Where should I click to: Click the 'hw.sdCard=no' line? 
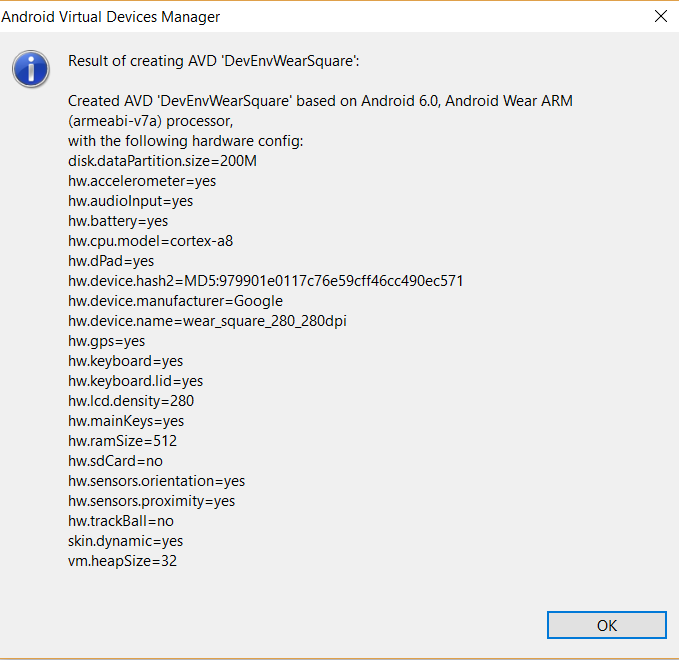click(115, 461)
